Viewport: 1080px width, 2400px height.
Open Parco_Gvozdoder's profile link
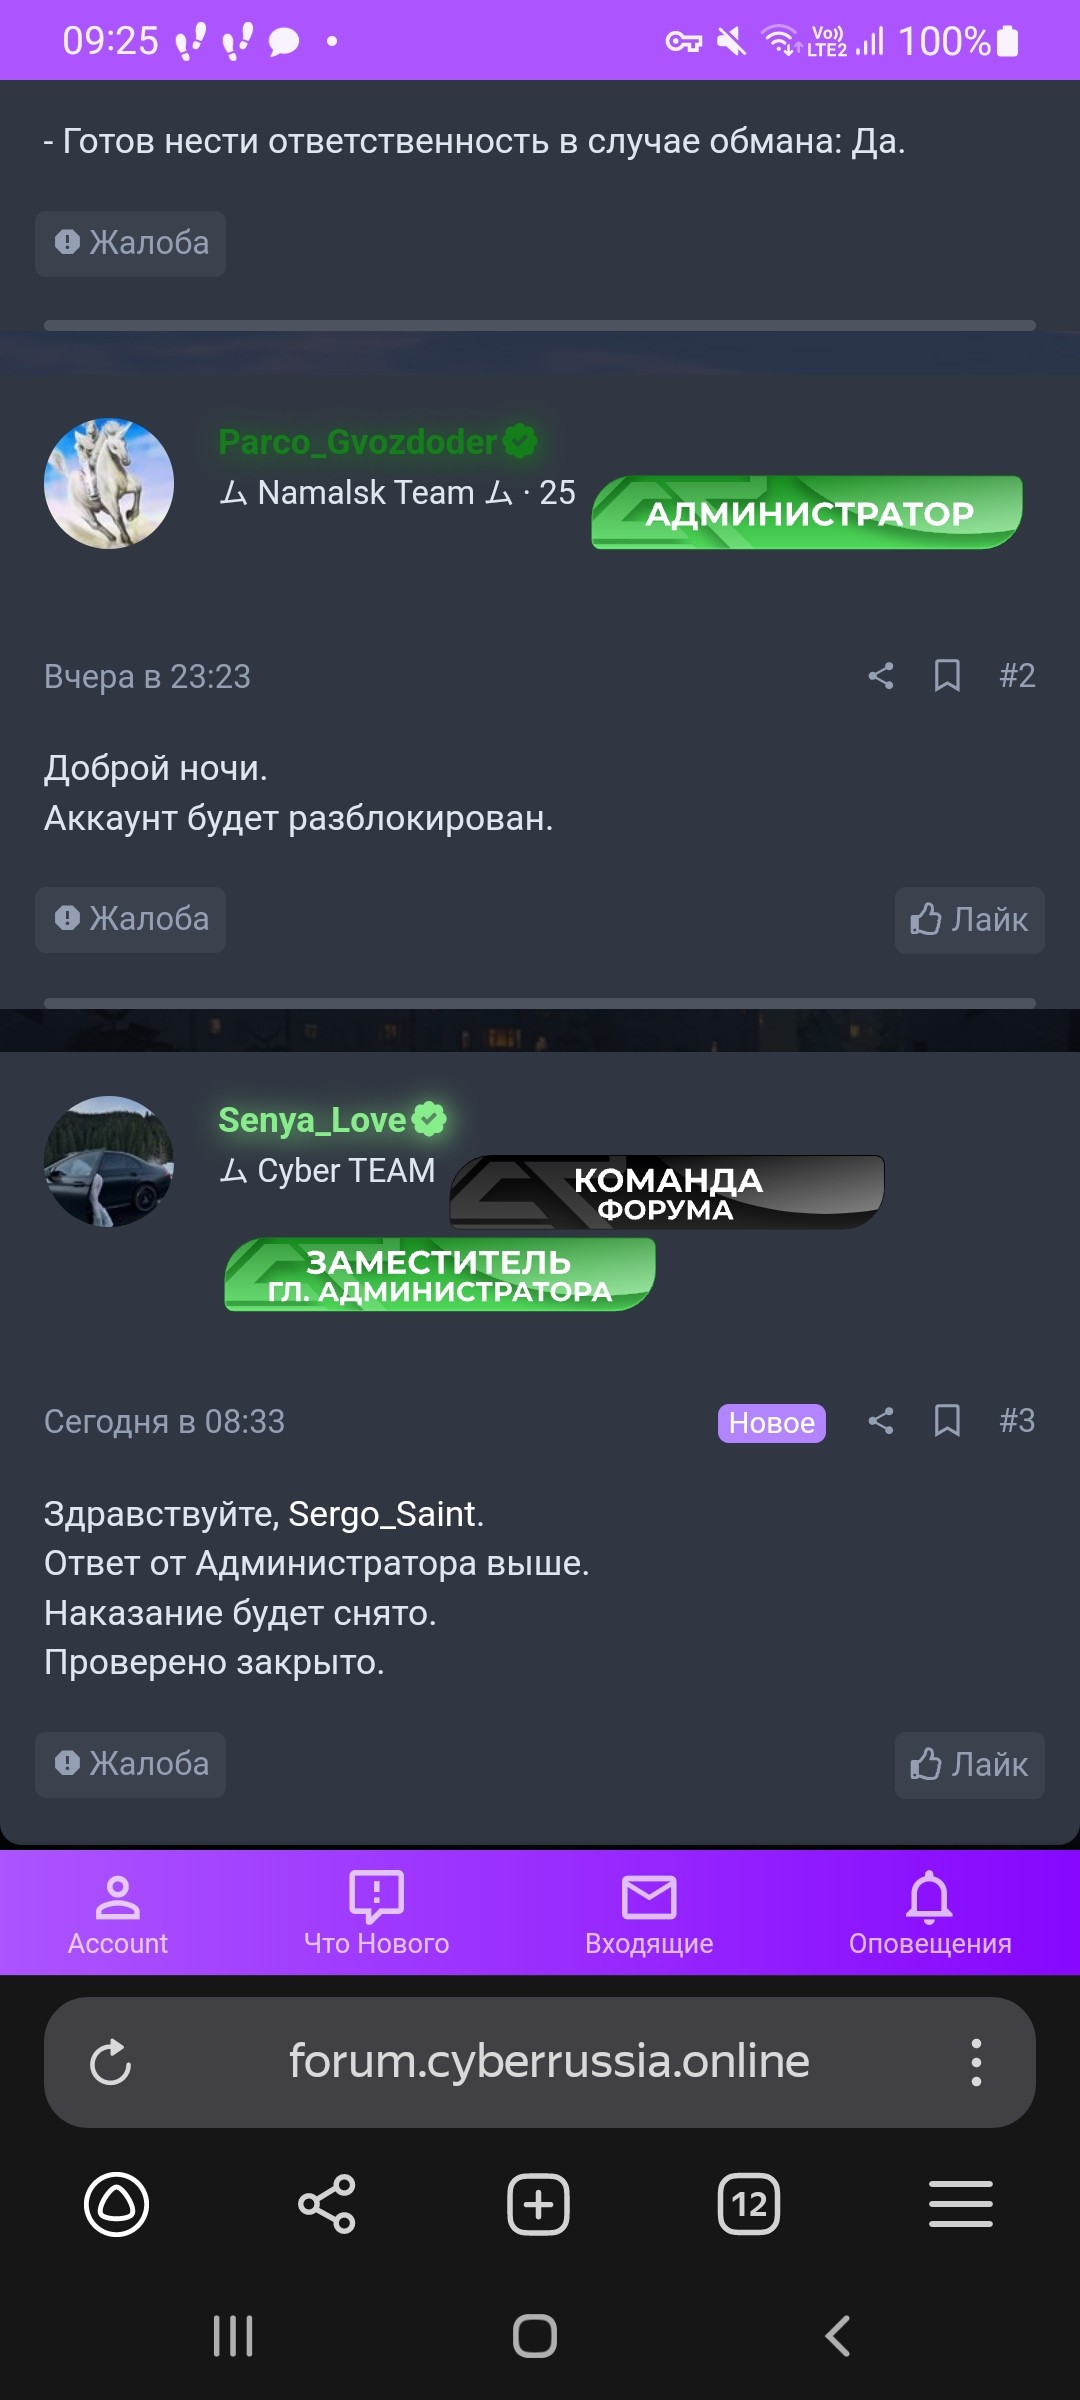coord(357,441)
